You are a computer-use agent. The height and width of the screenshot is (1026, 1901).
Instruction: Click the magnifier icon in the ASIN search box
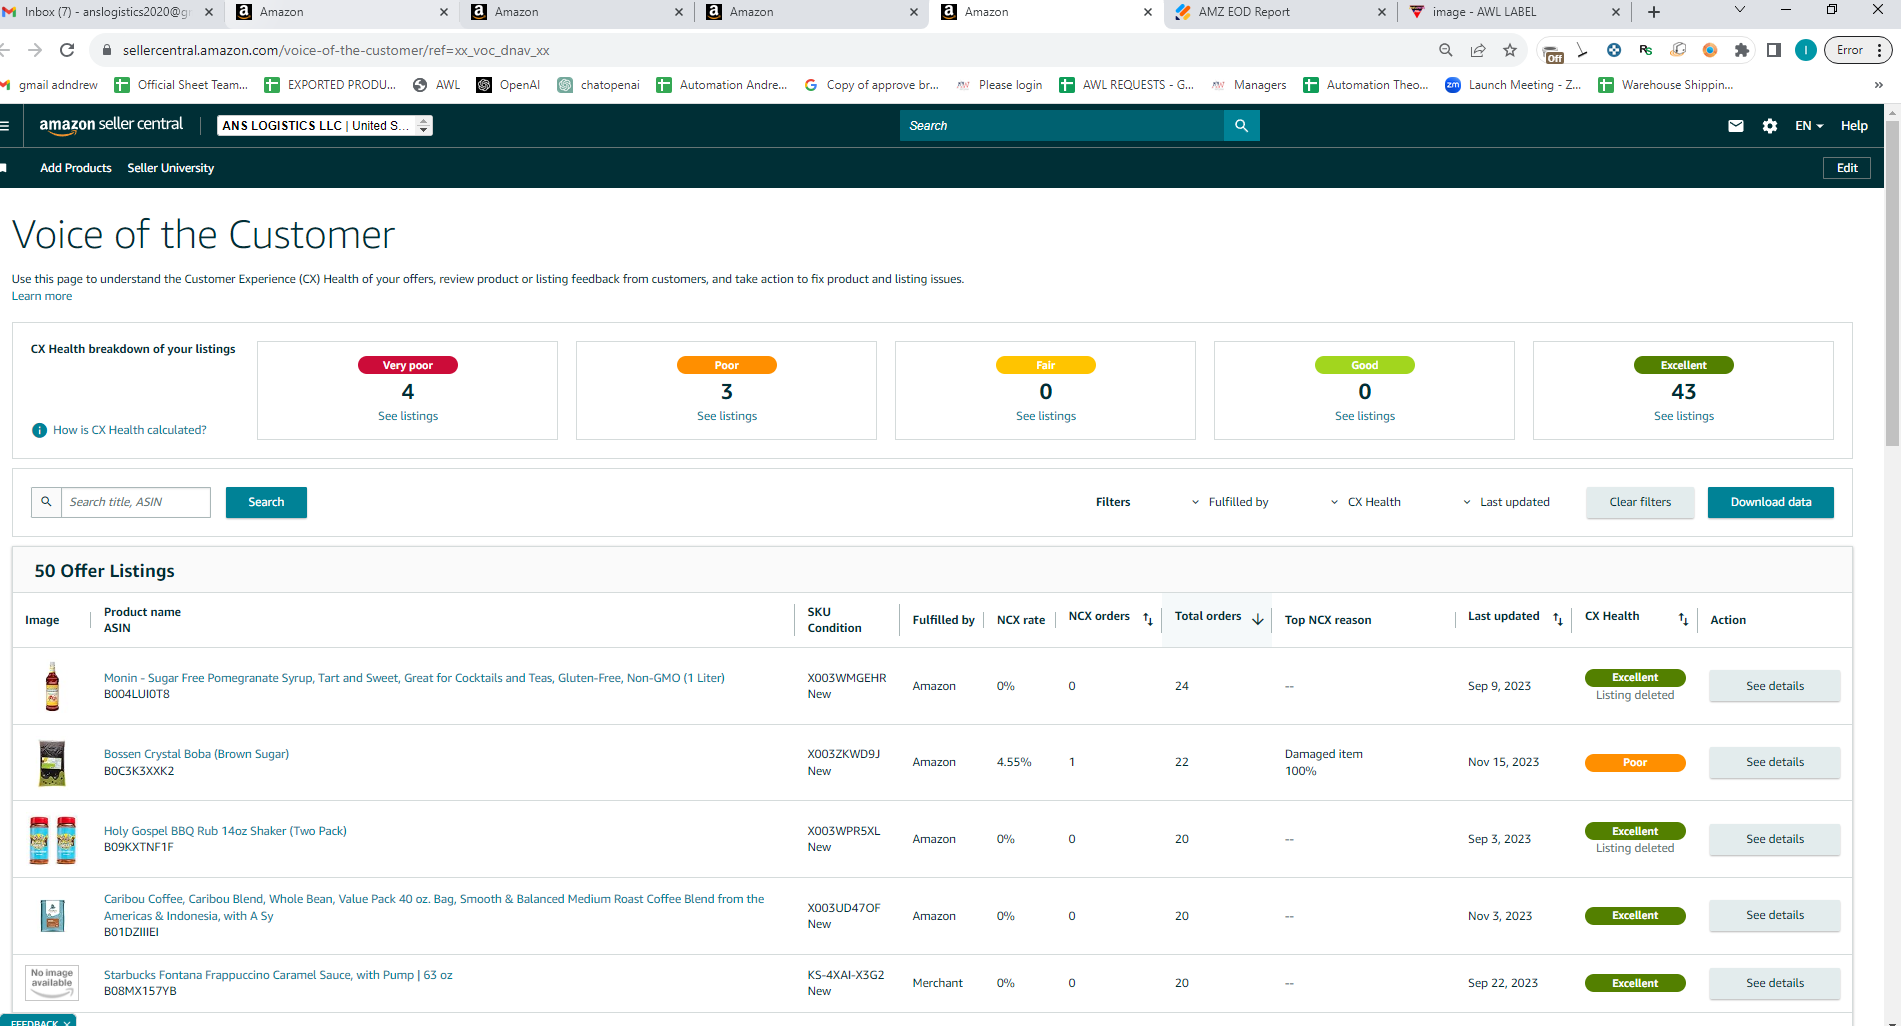point(46,502)
